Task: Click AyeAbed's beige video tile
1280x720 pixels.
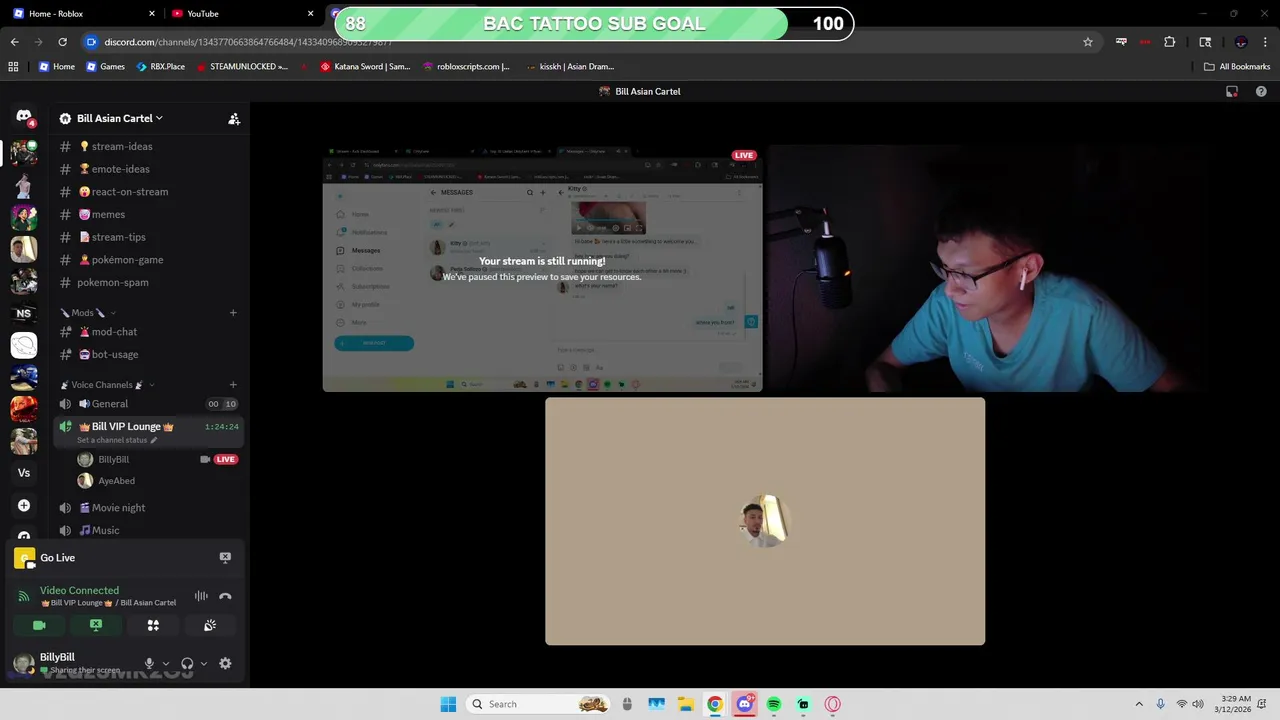Action: click(765, 521)
